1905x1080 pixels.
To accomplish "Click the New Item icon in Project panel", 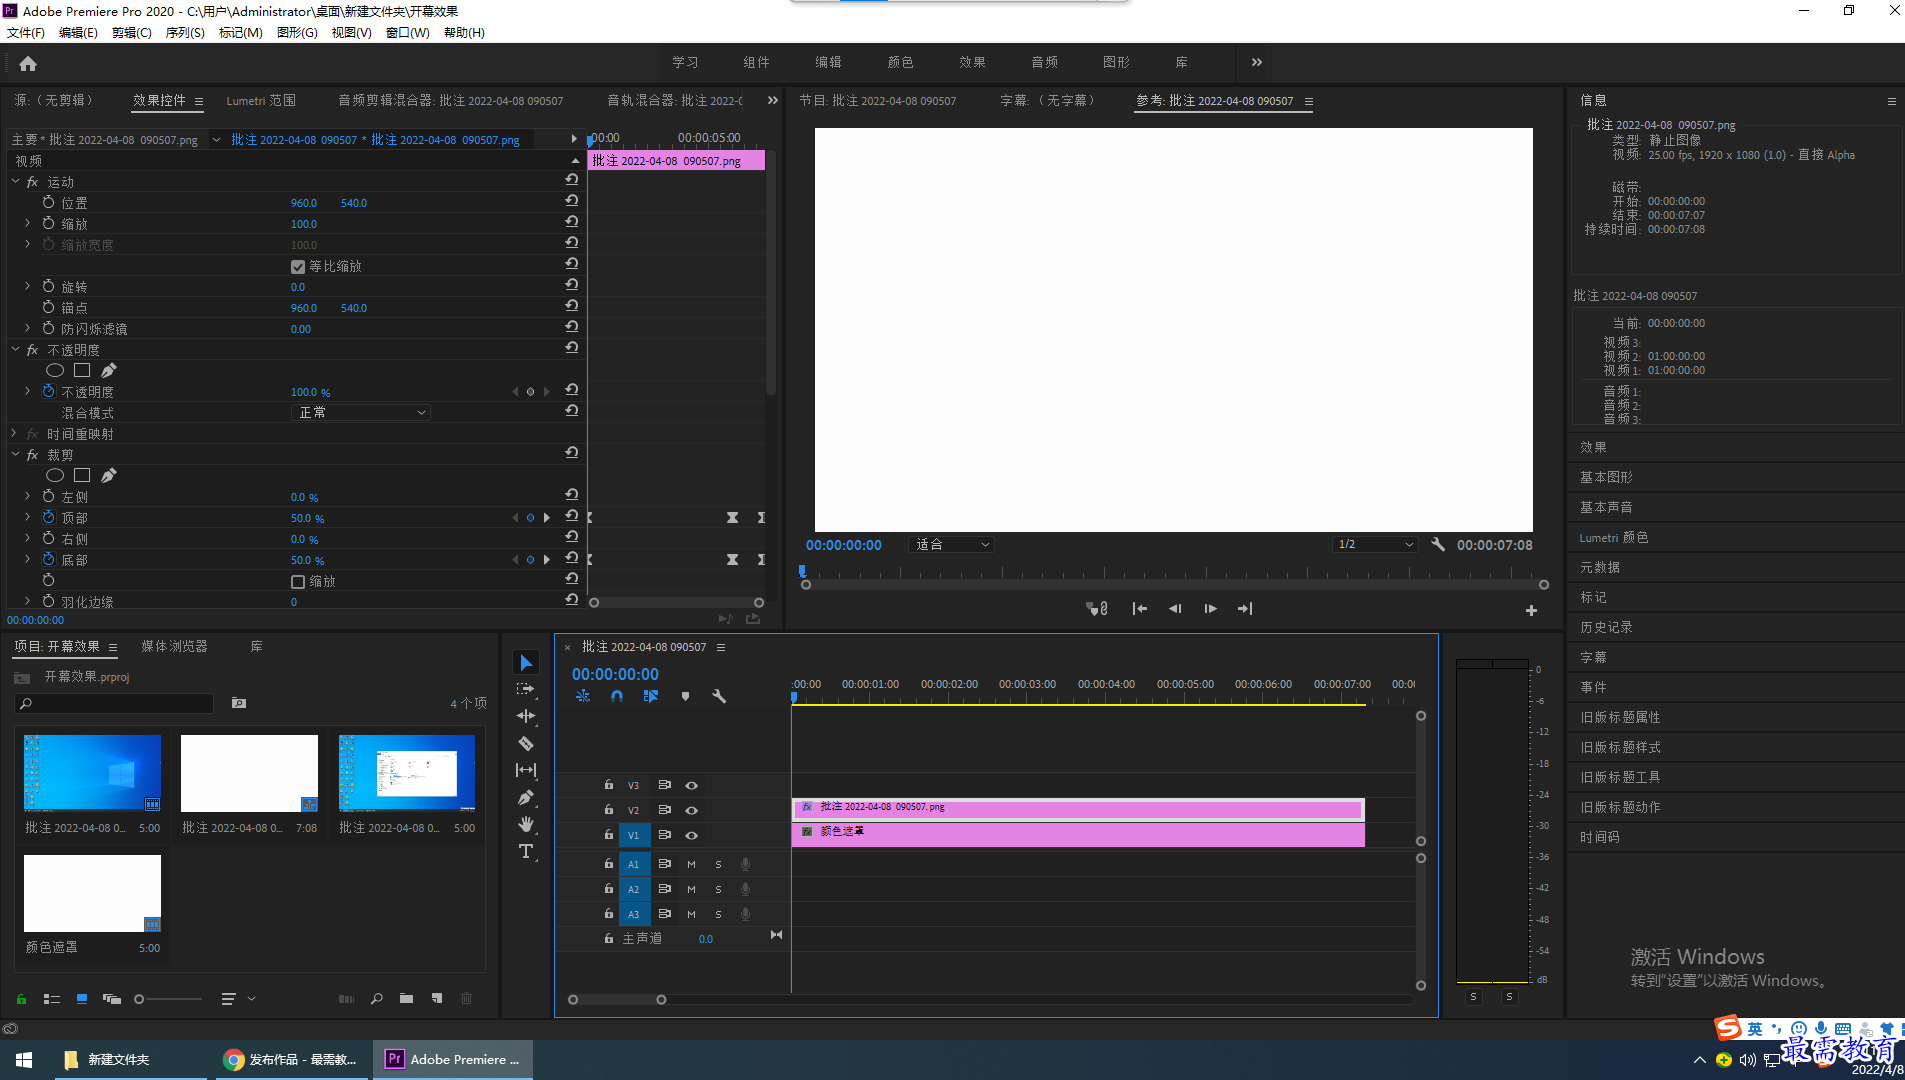I will (x=437, y=998).
